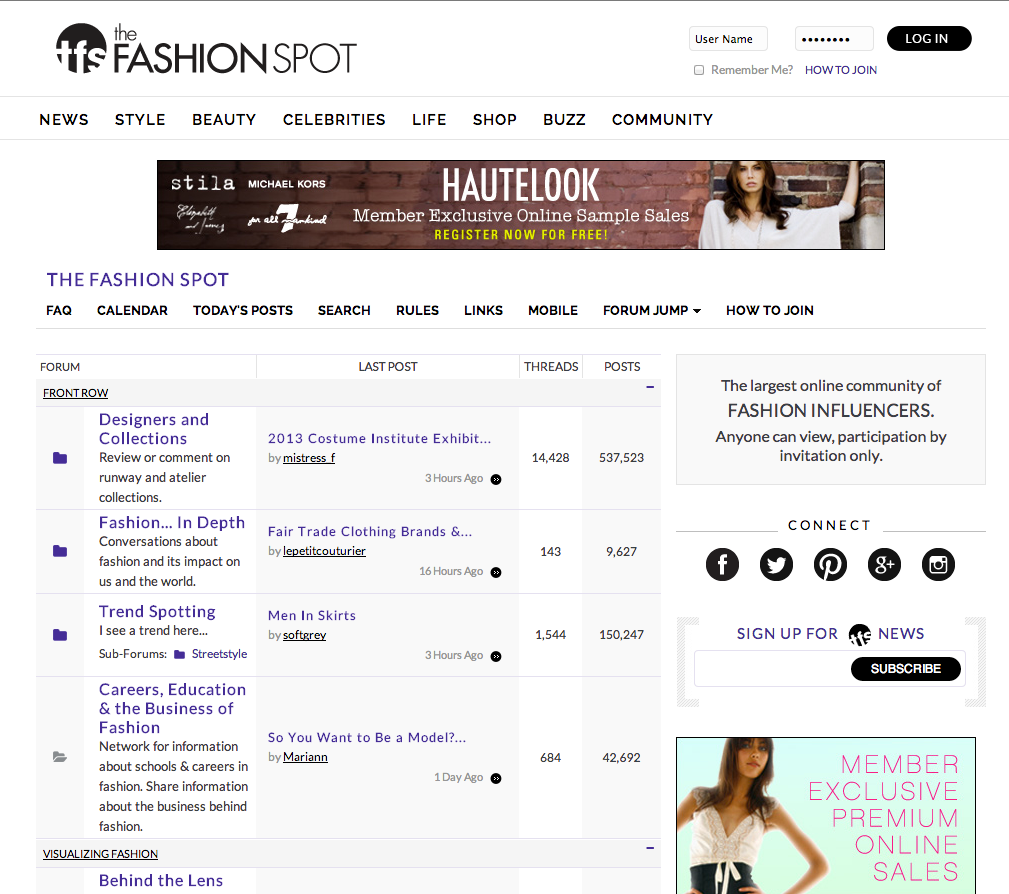This screenshot has width=1009, height=894.
Task: Click the Subscribe button
Action: (905, 669)
